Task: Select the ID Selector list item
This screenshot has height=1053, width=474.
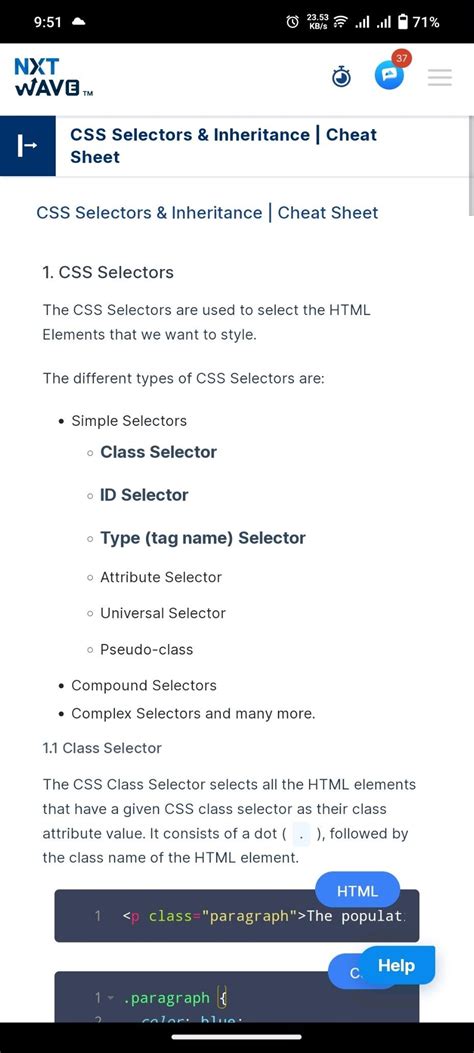Action: (x=144, y=495)
